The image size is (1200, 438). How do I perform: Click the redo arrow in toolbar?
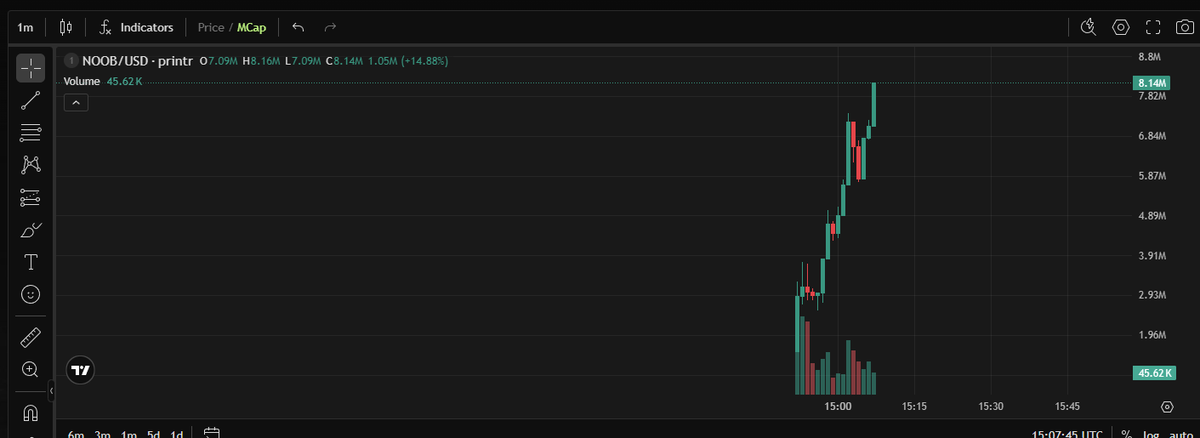331,27
